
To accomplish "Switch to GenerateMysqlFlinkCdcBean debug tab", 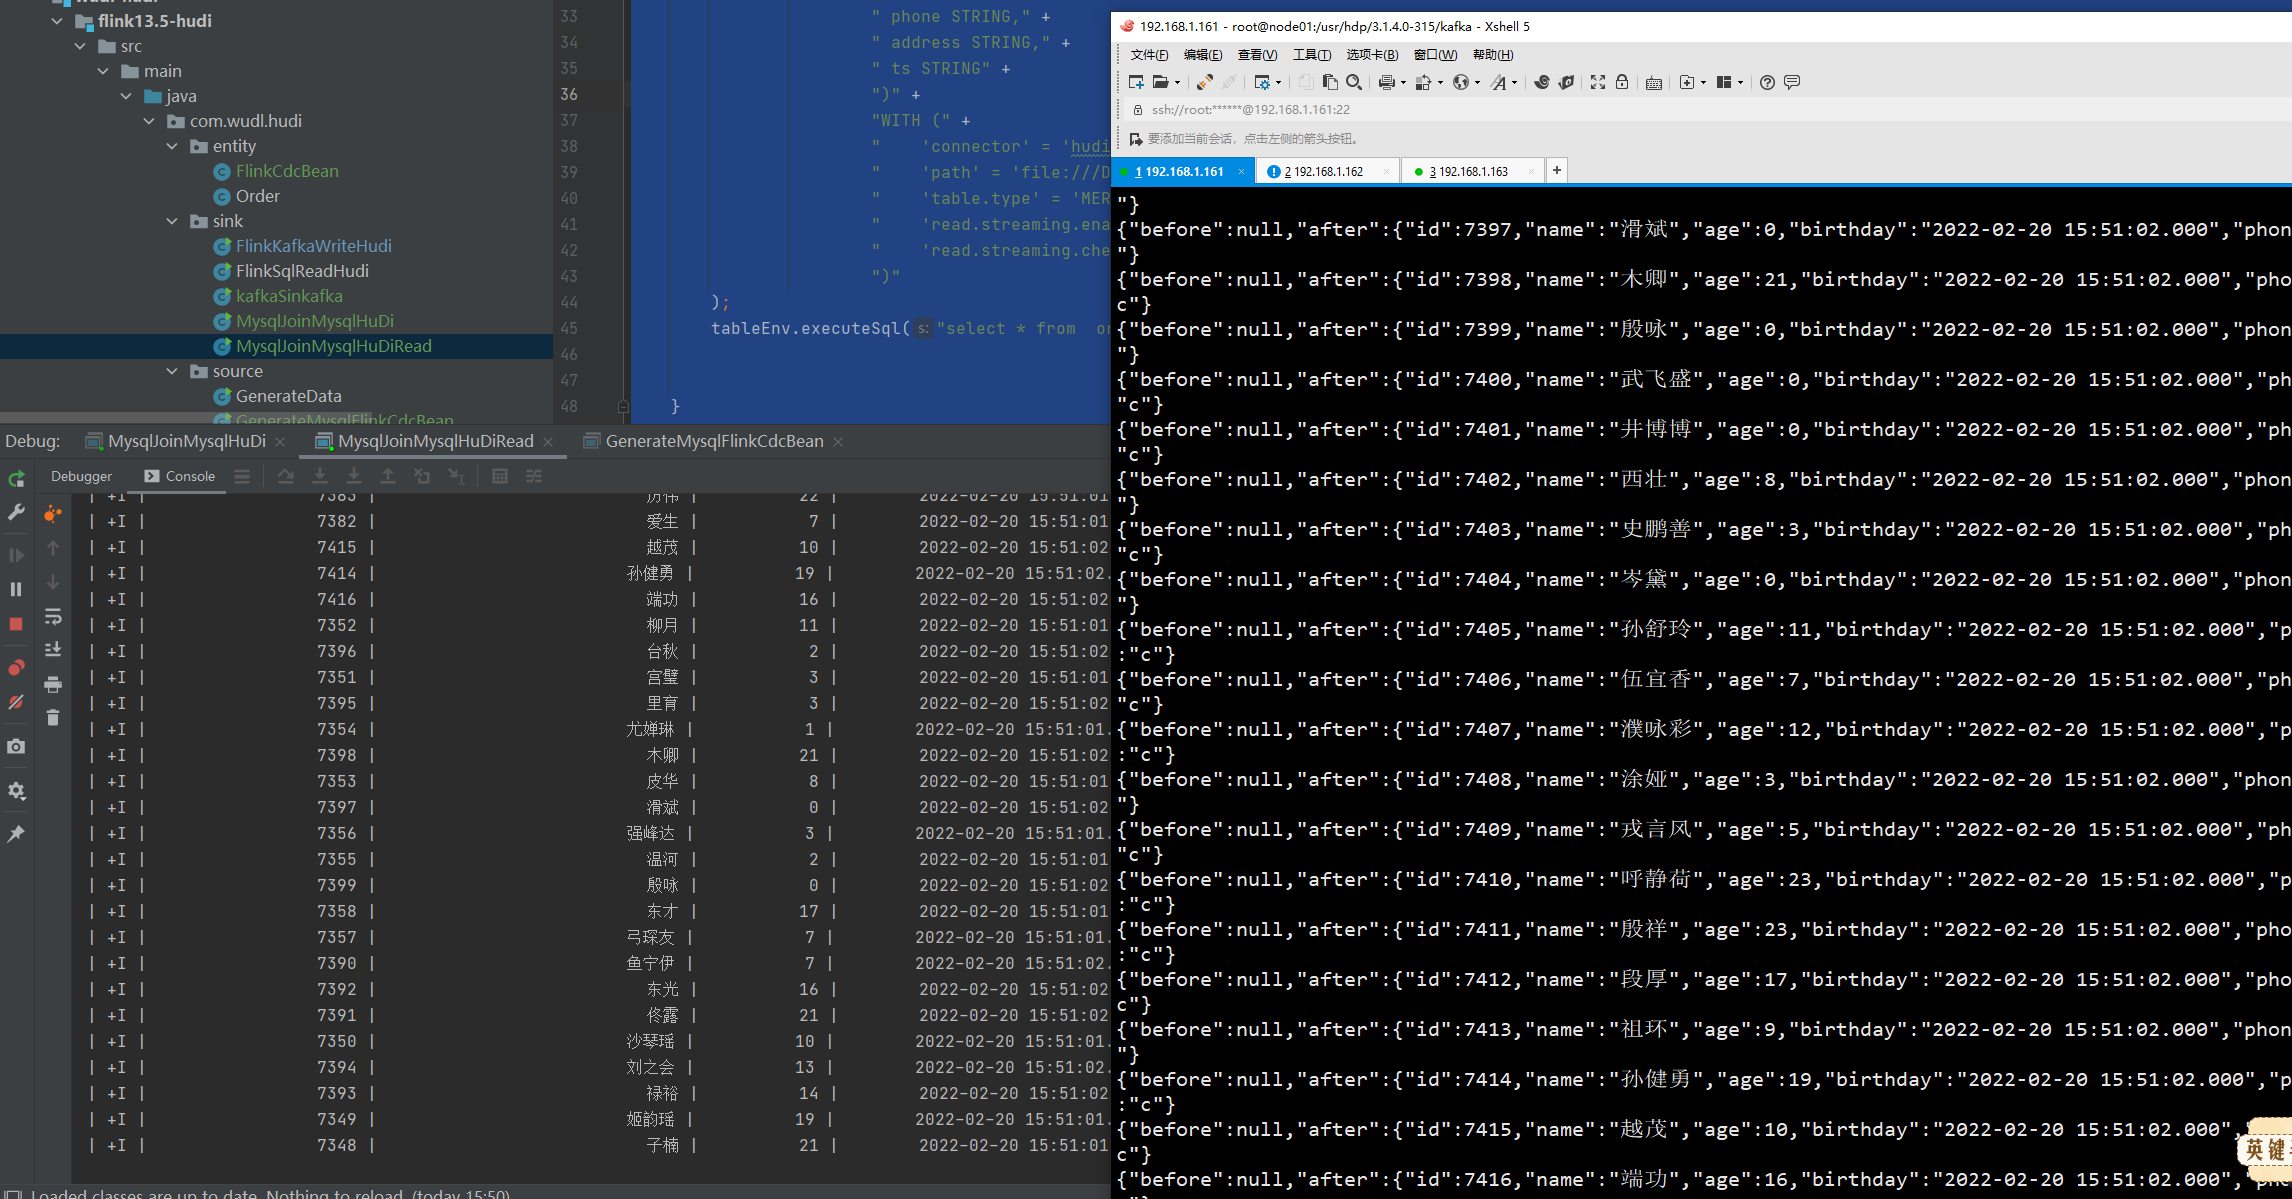I will point(714,441).
